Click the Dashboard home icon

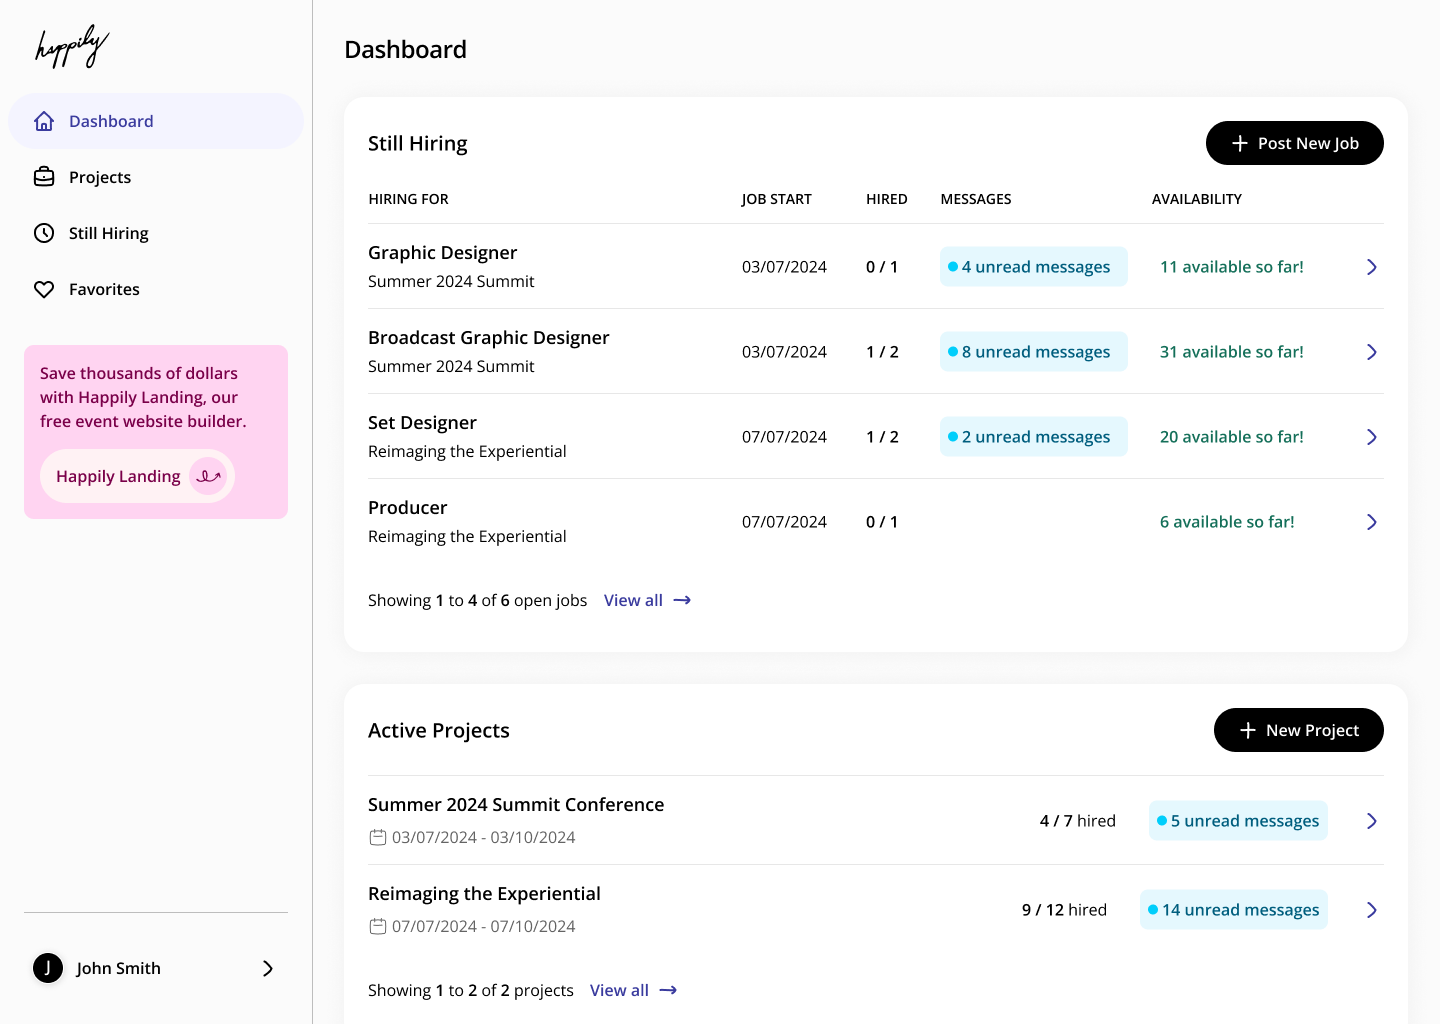[x=44, y=121]
